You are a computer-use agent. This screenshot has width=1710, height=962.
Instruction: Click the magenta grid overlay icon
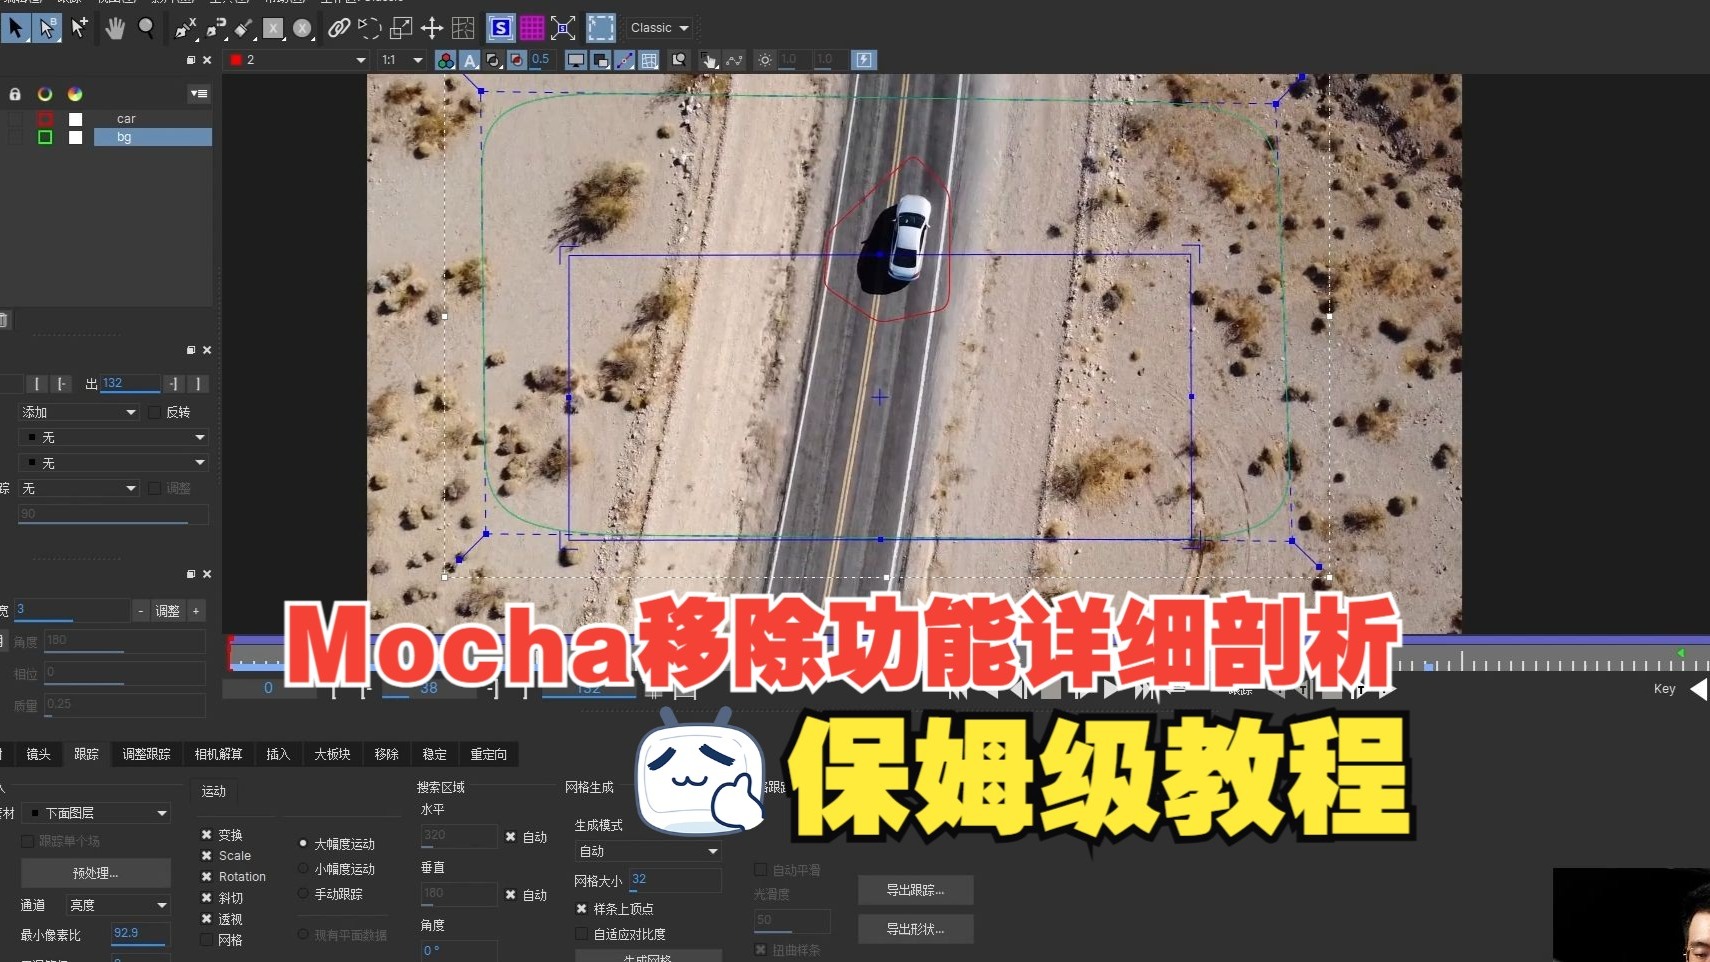click(x=532, y=28)
